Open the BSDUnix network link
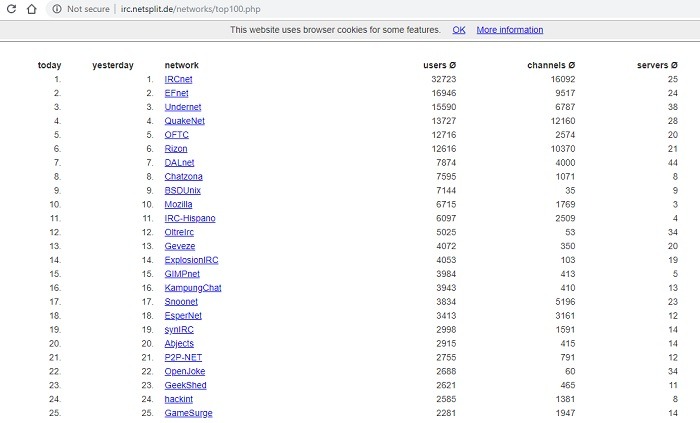Viewport: 700px width, 423px height. pos(183,191)
